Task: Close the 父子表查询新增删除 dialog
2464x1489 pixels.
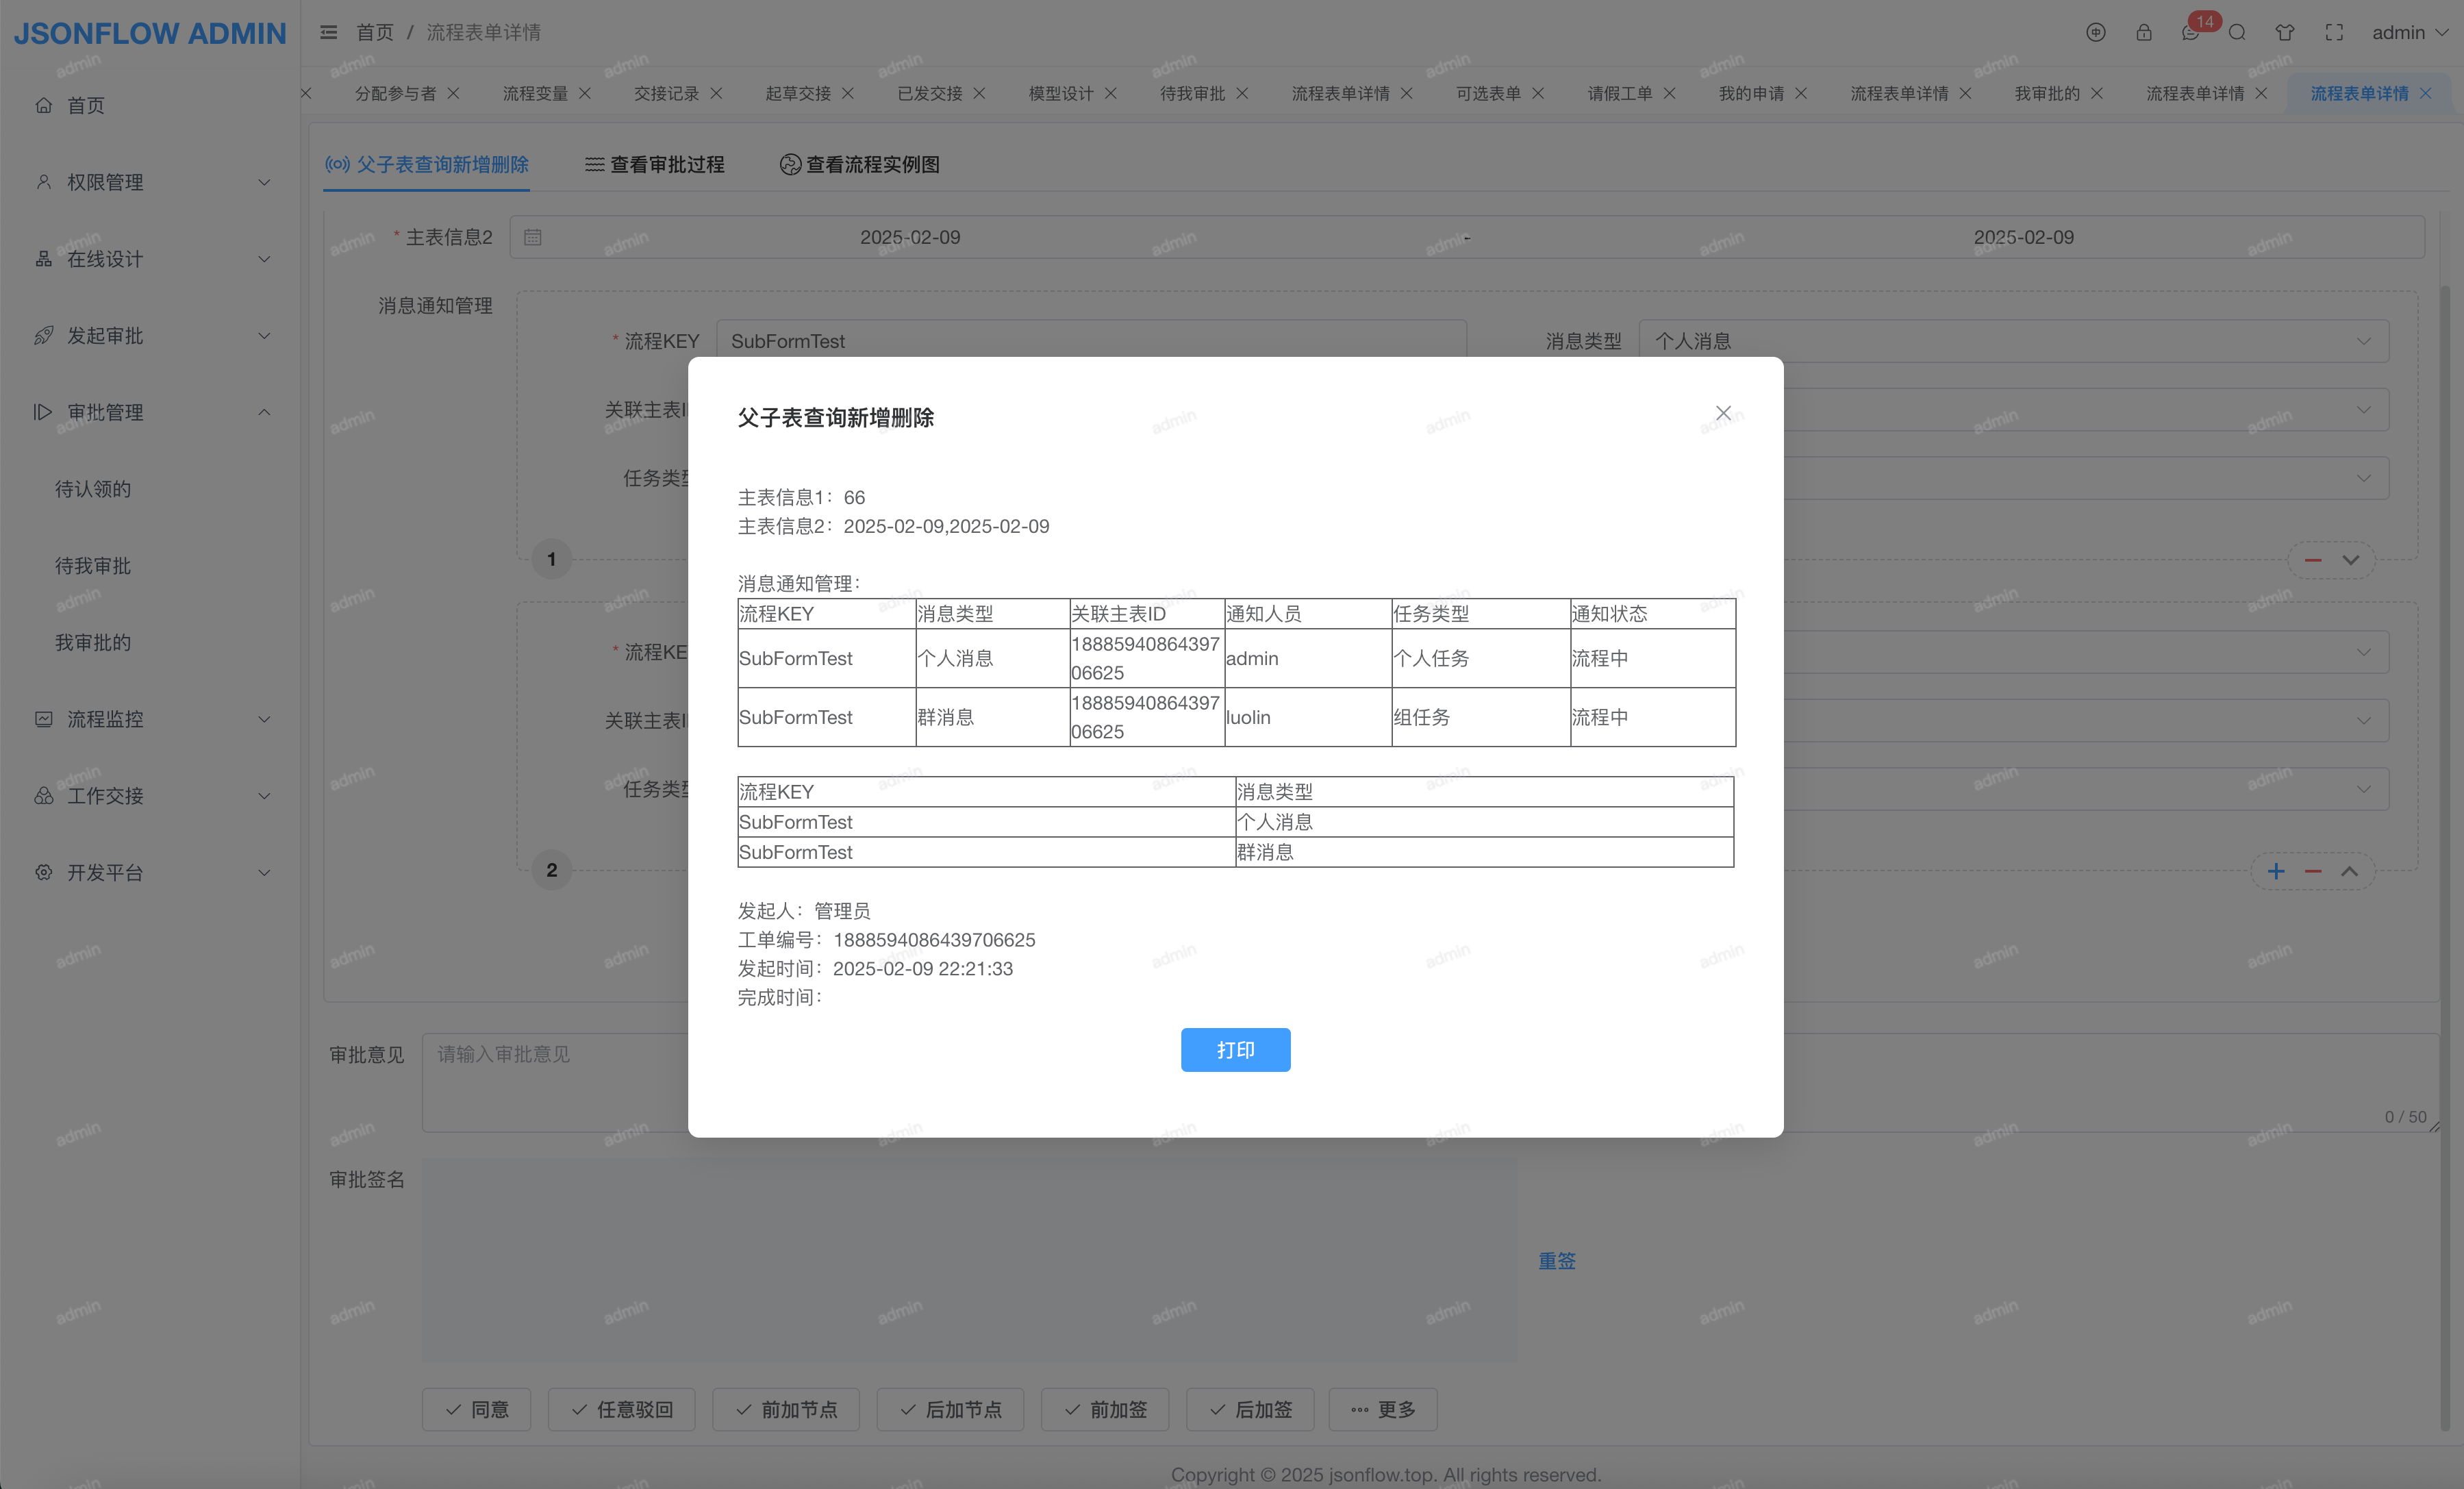Action: (1723, 412)
